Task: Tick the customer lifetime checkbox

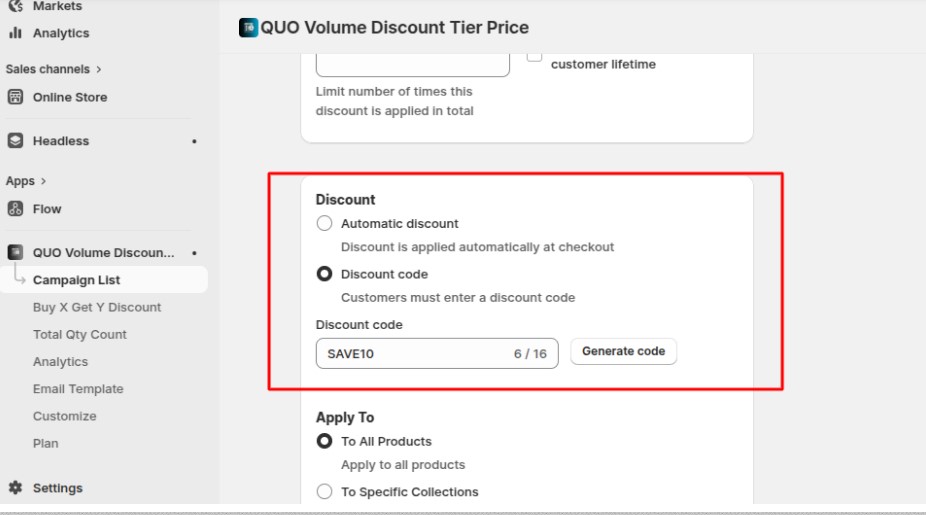Action: click(535, 56)
